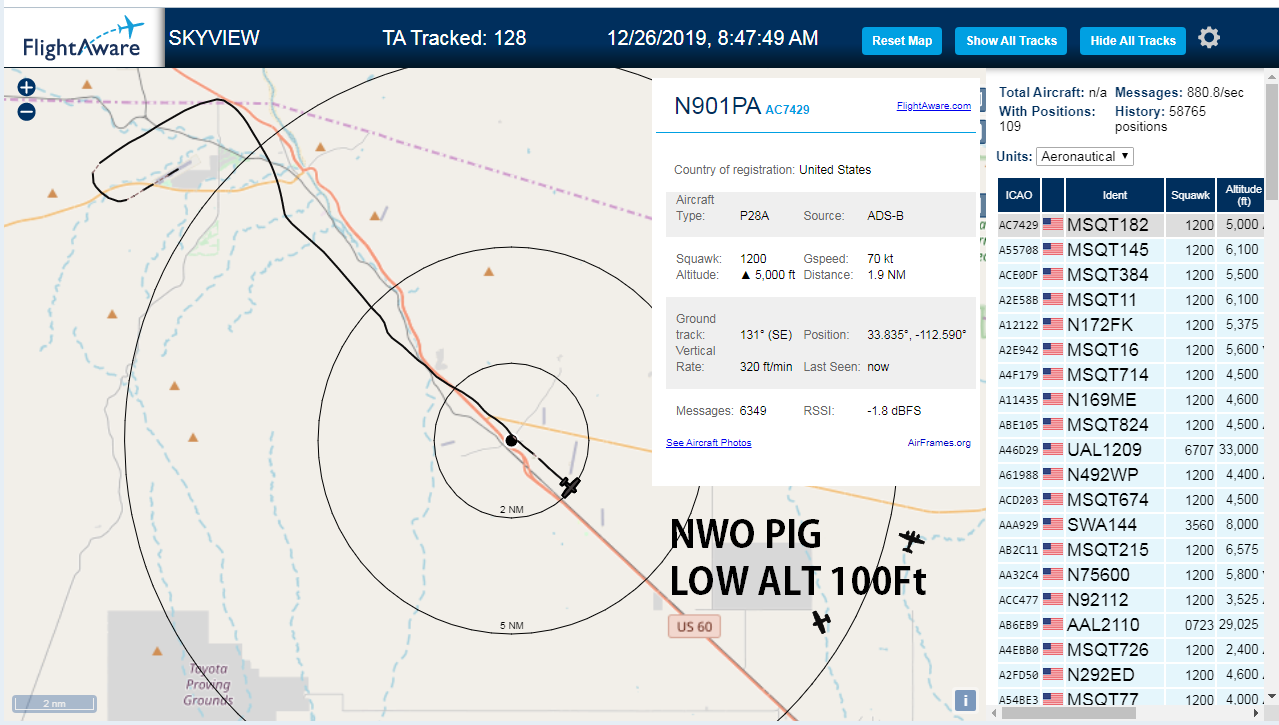The width and height of the screenshot is (1279, 725).
Task: Open See Aircraft Photos link
Action: click(x=708, y=442)
